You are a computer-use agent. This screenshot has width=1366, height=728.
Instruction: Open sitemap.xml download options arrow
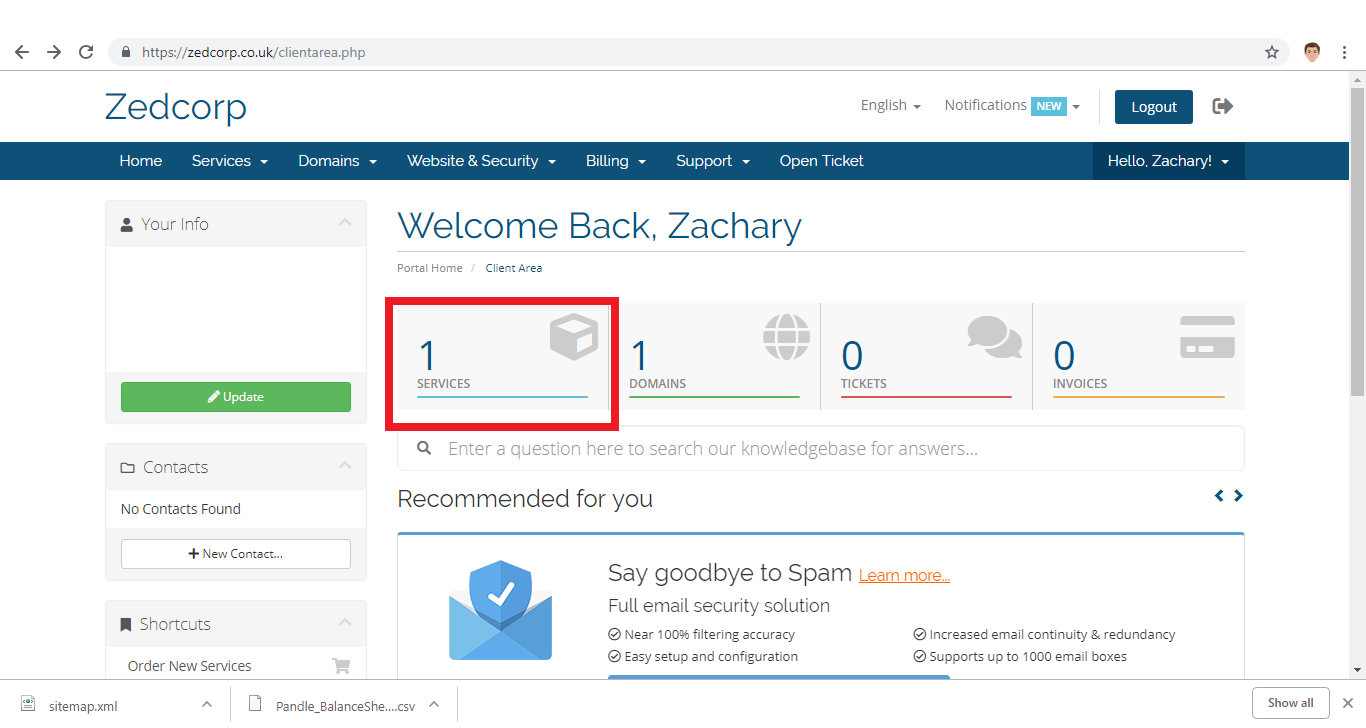coord(207,704)
